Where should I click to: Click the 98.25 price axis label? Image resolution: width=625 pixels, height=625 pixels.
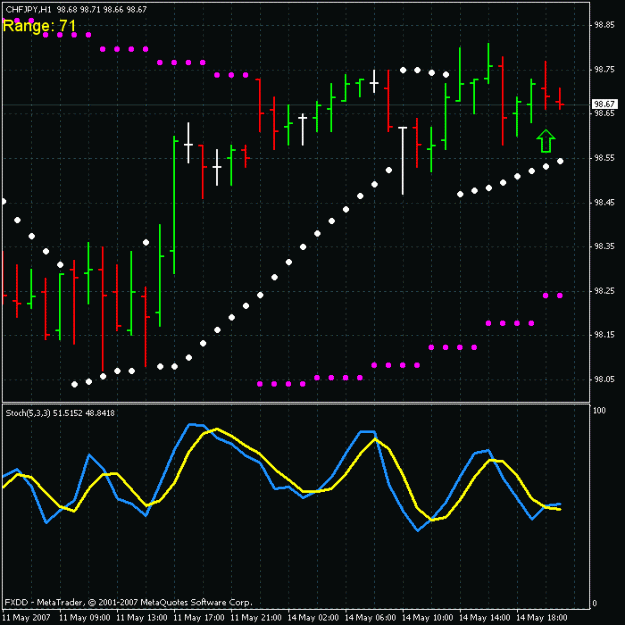coord(604,291)
